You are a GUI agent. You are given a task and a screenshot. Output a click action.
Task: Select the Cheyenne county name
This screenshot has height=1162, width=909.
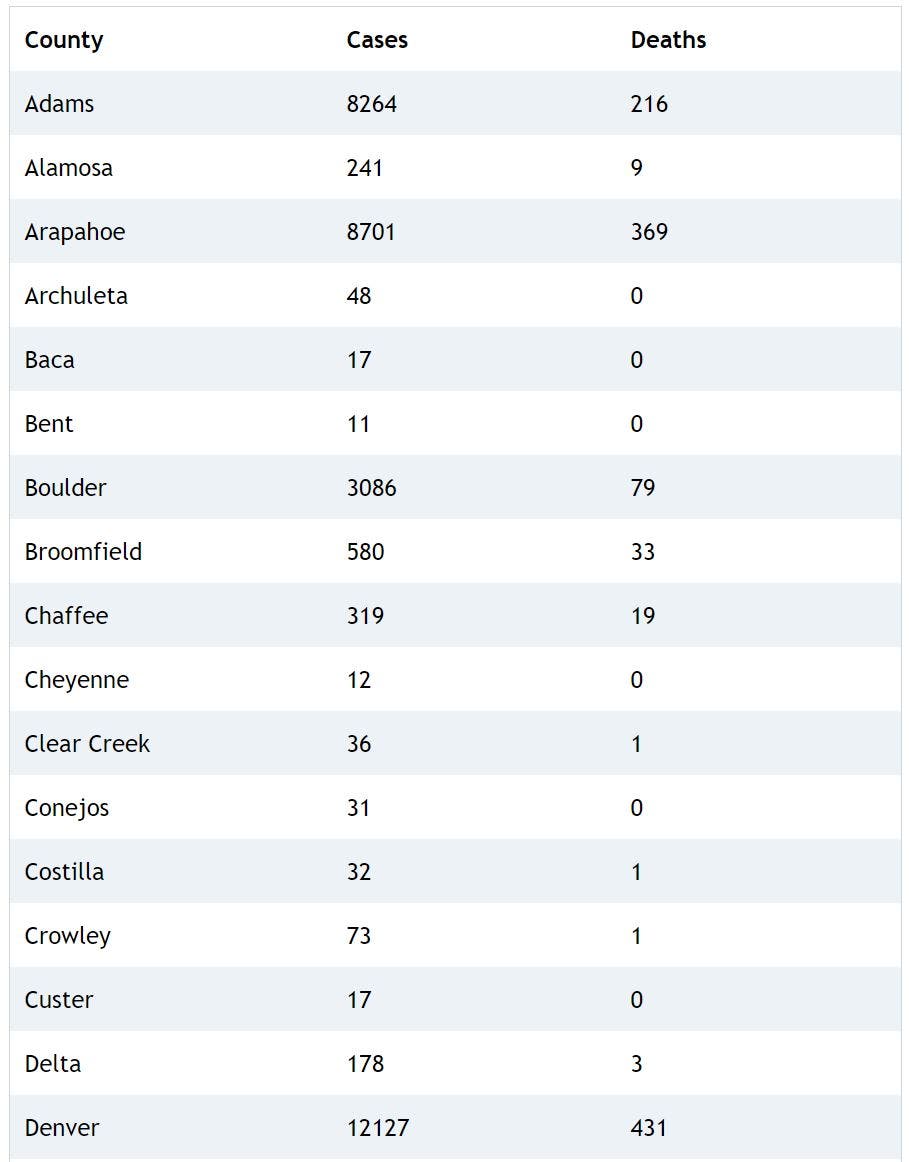(x=77, y=680)
